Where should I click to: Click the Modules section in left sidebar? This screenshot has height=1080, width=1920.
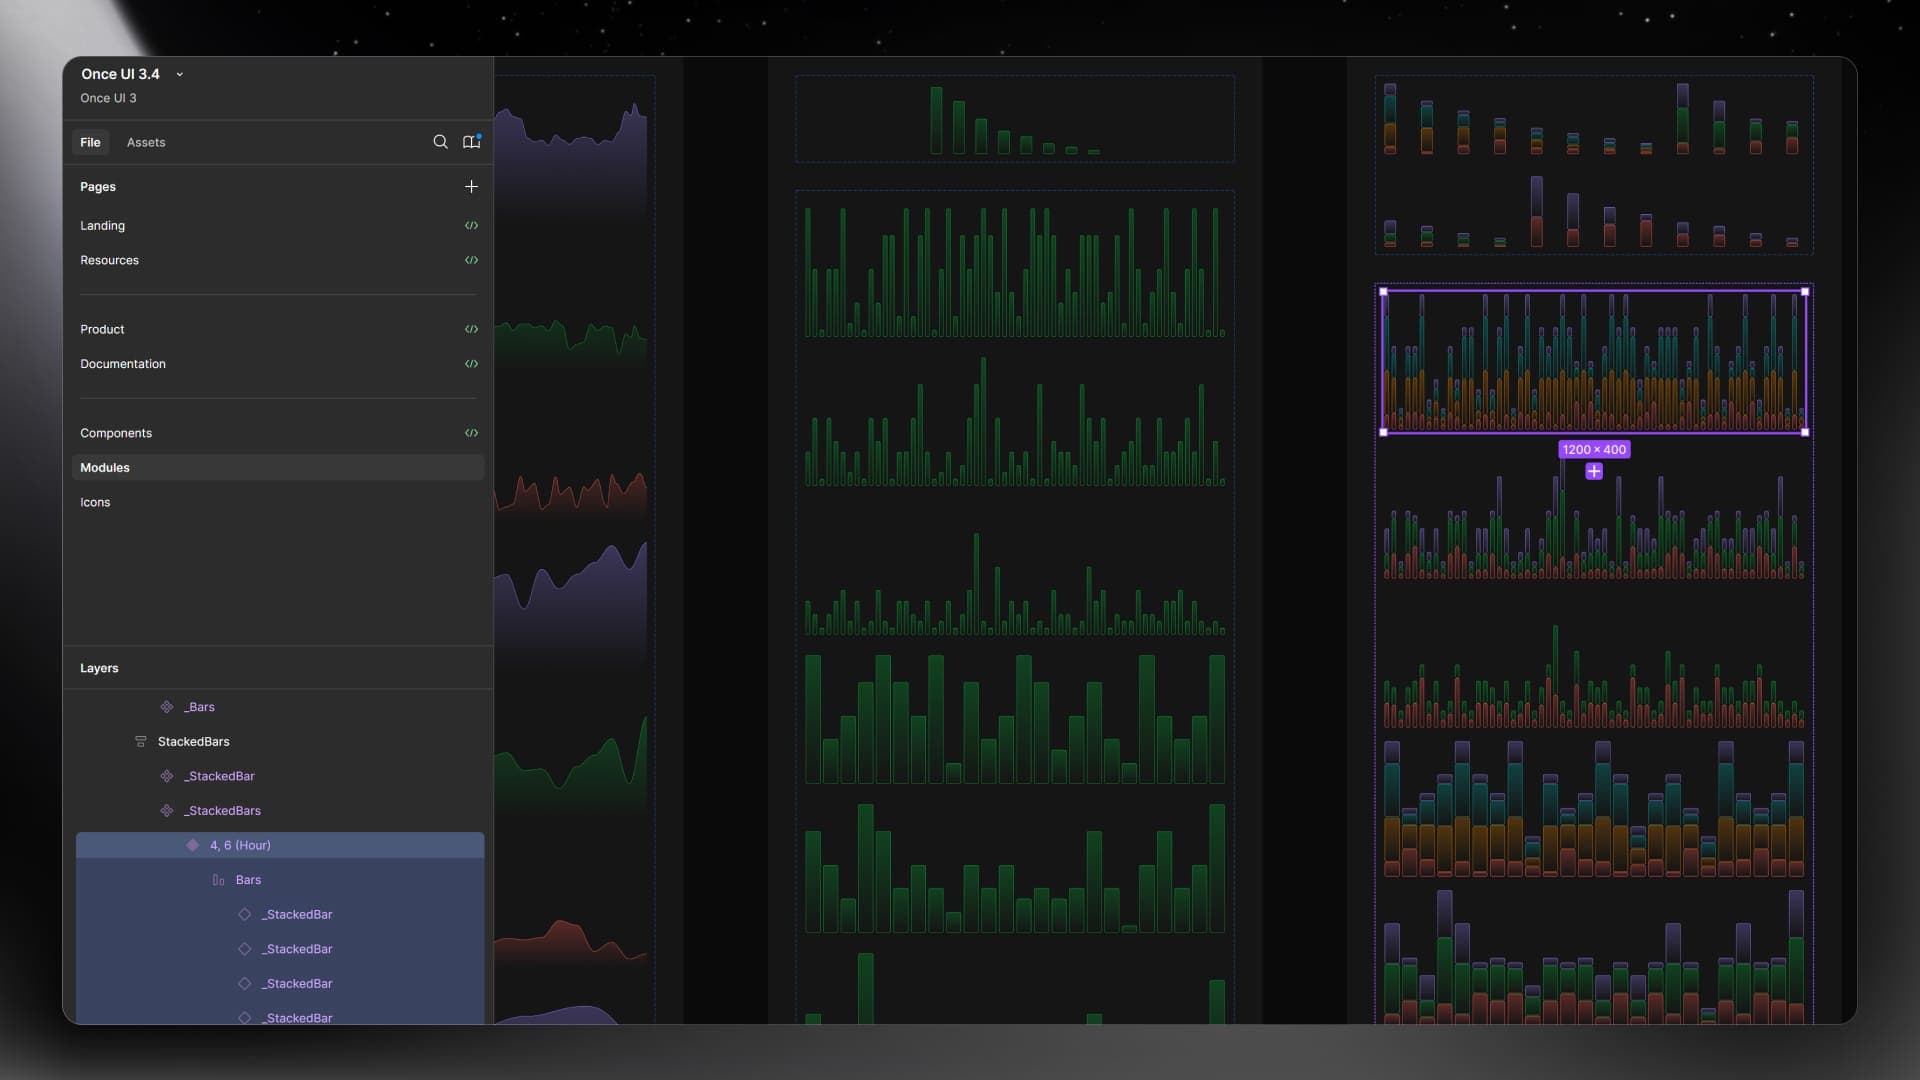[x=104, y=467]
